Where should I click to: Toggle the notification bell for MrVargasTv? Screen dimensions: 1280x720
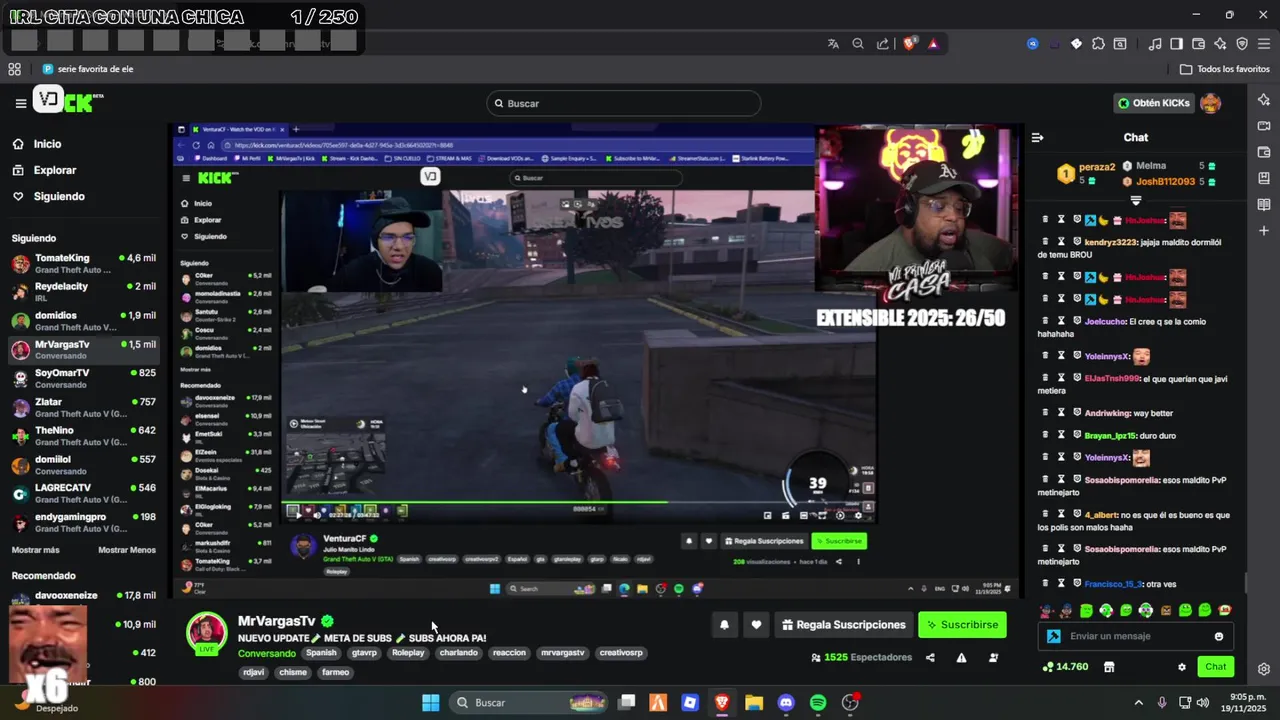click(x=724, y=625)
